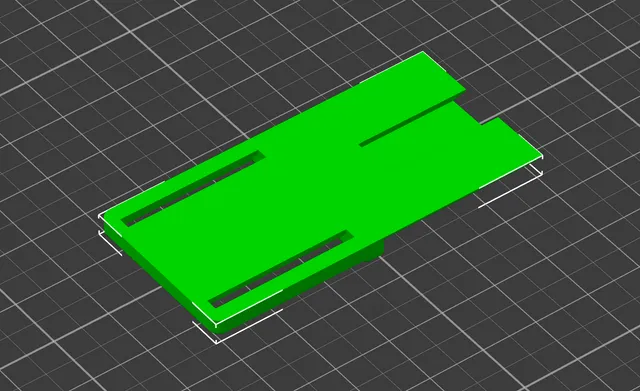Image resolution: width=640 pixels, height=391 pixels.
Task: Click the model's left short side edge
Action: 159,271
